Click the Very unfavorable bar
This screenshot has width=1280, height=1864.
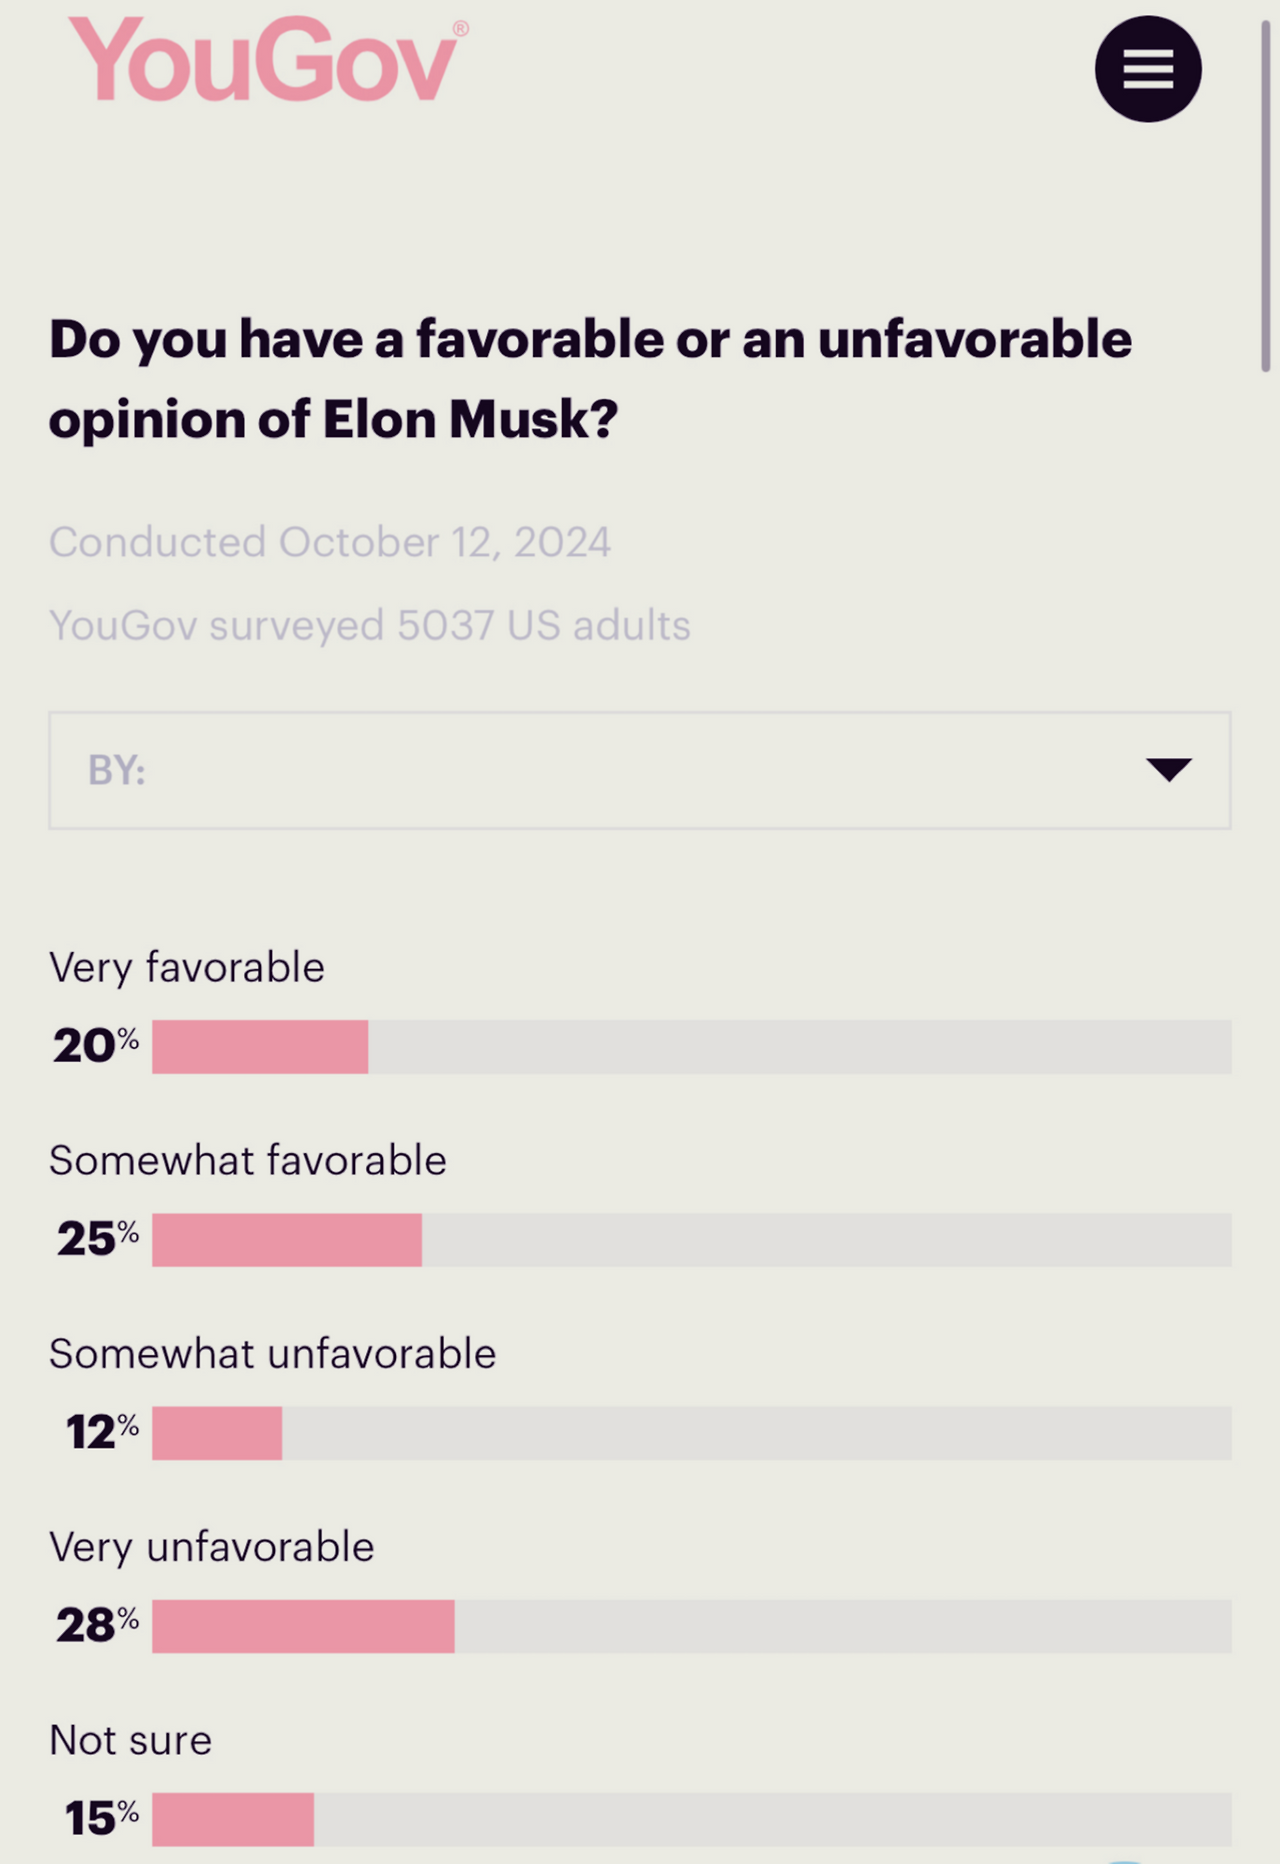pos(303,1626)
